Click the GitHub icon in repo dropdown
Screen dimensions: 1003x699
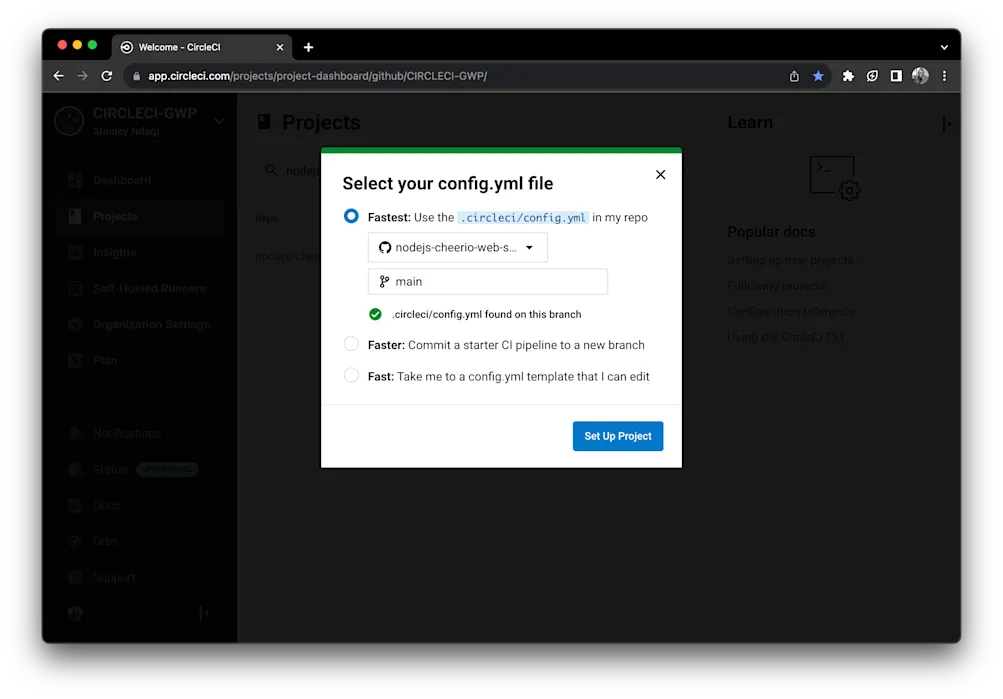(384, 247)
